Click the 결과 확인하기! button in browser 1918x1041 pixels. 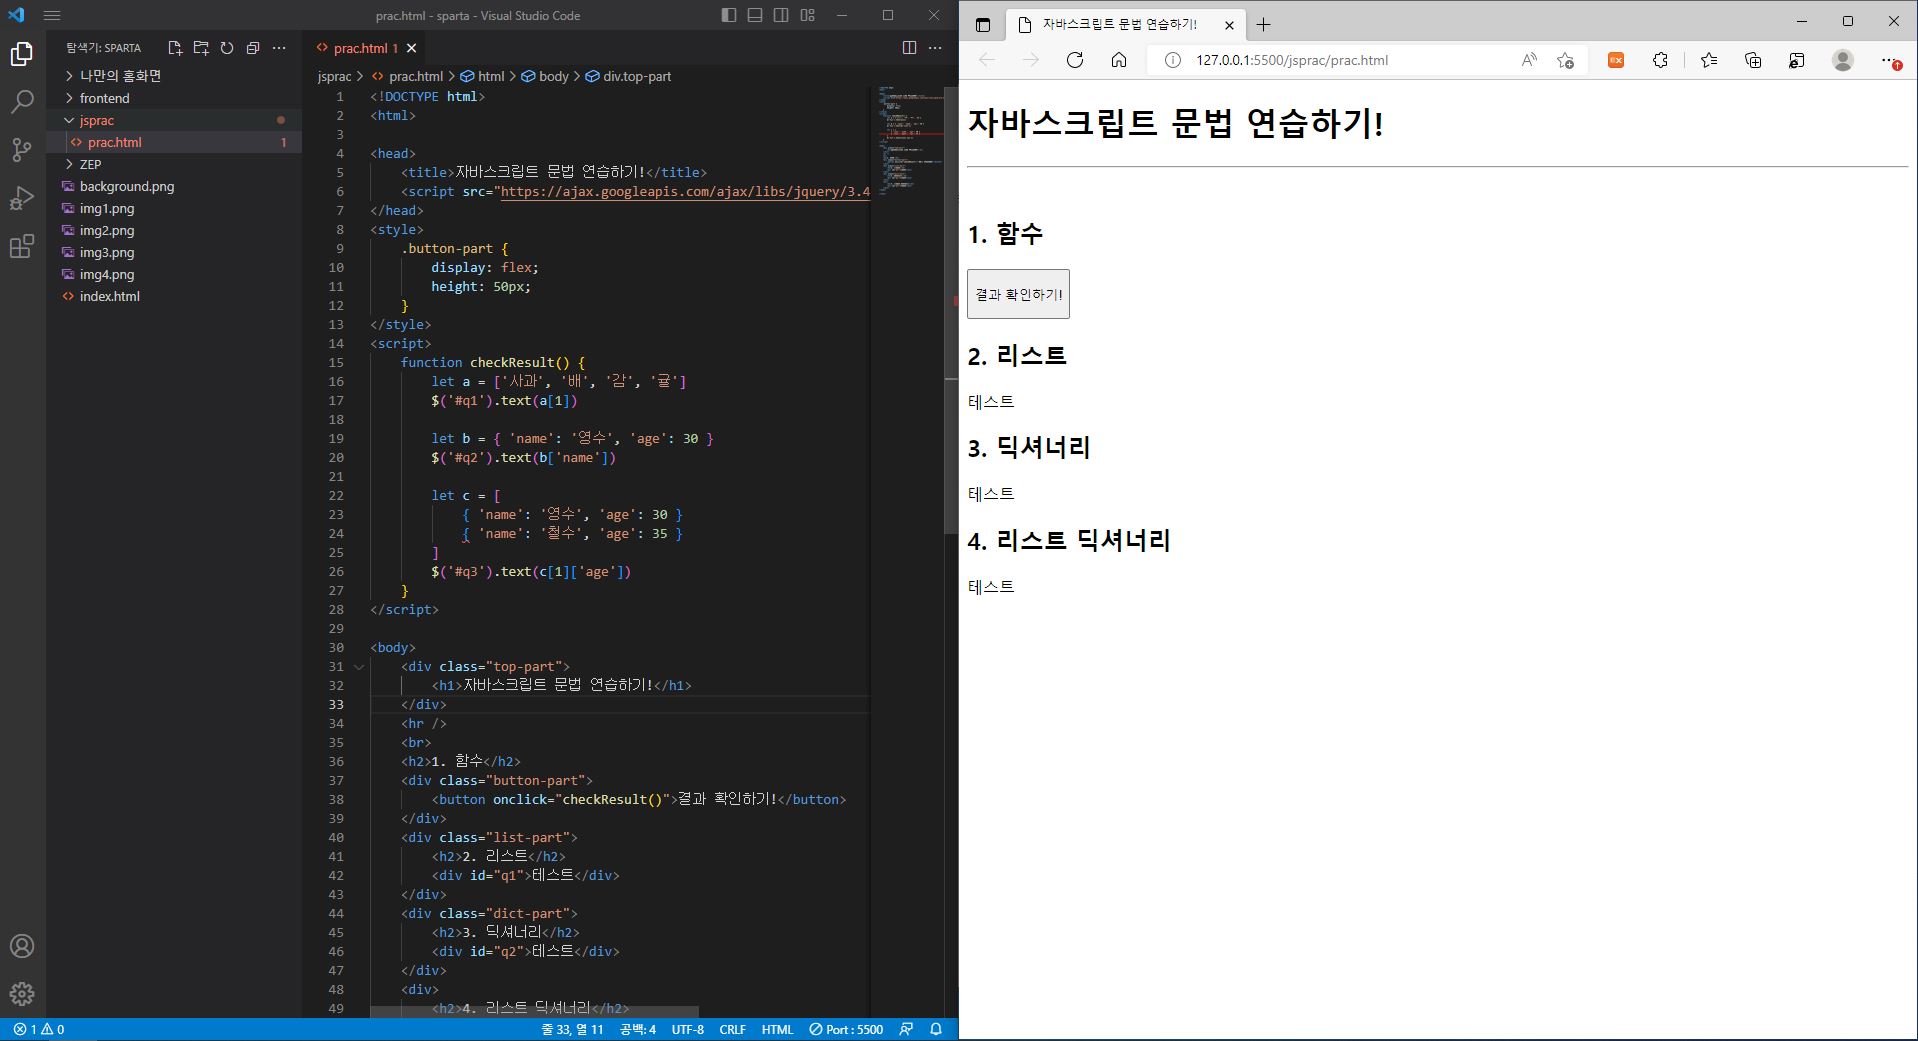[x=1018, y=294]
